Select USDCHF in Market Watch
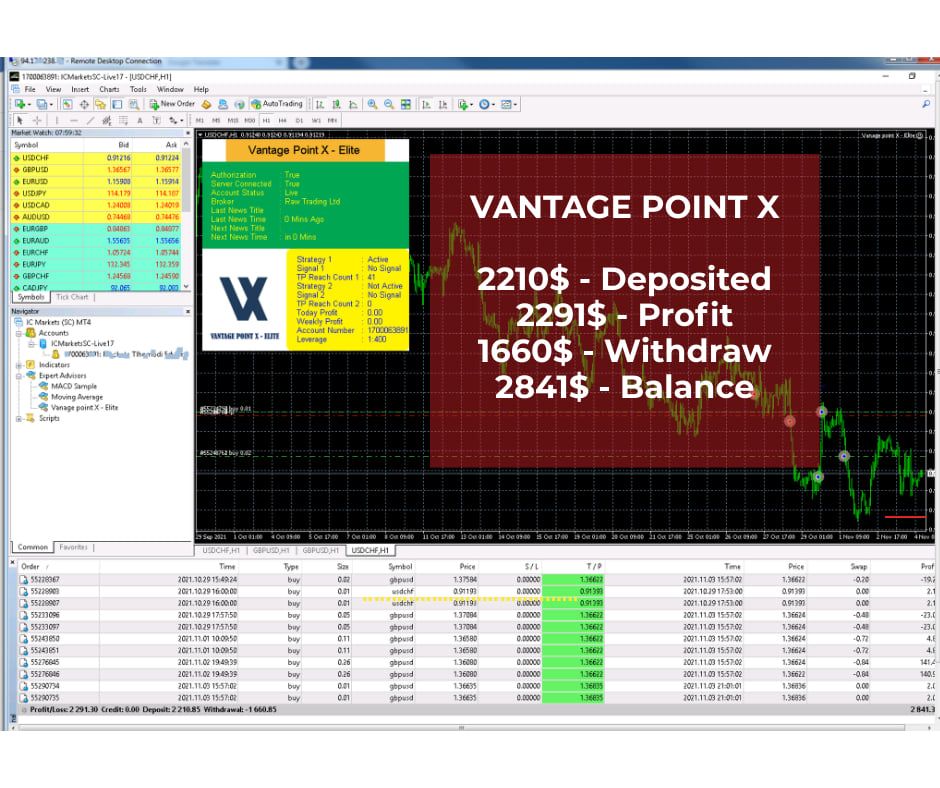The width and height of the screenshot is (940, 788). pos(97,158)
